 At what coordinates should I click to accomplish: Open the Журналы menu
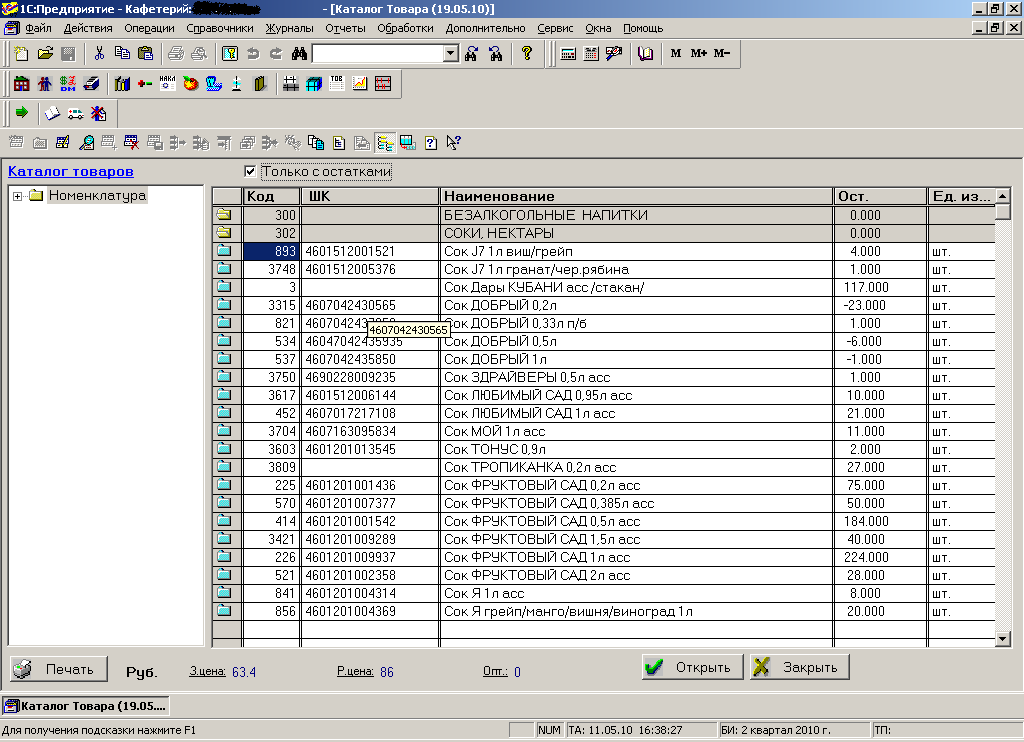(x=289, y=28)
